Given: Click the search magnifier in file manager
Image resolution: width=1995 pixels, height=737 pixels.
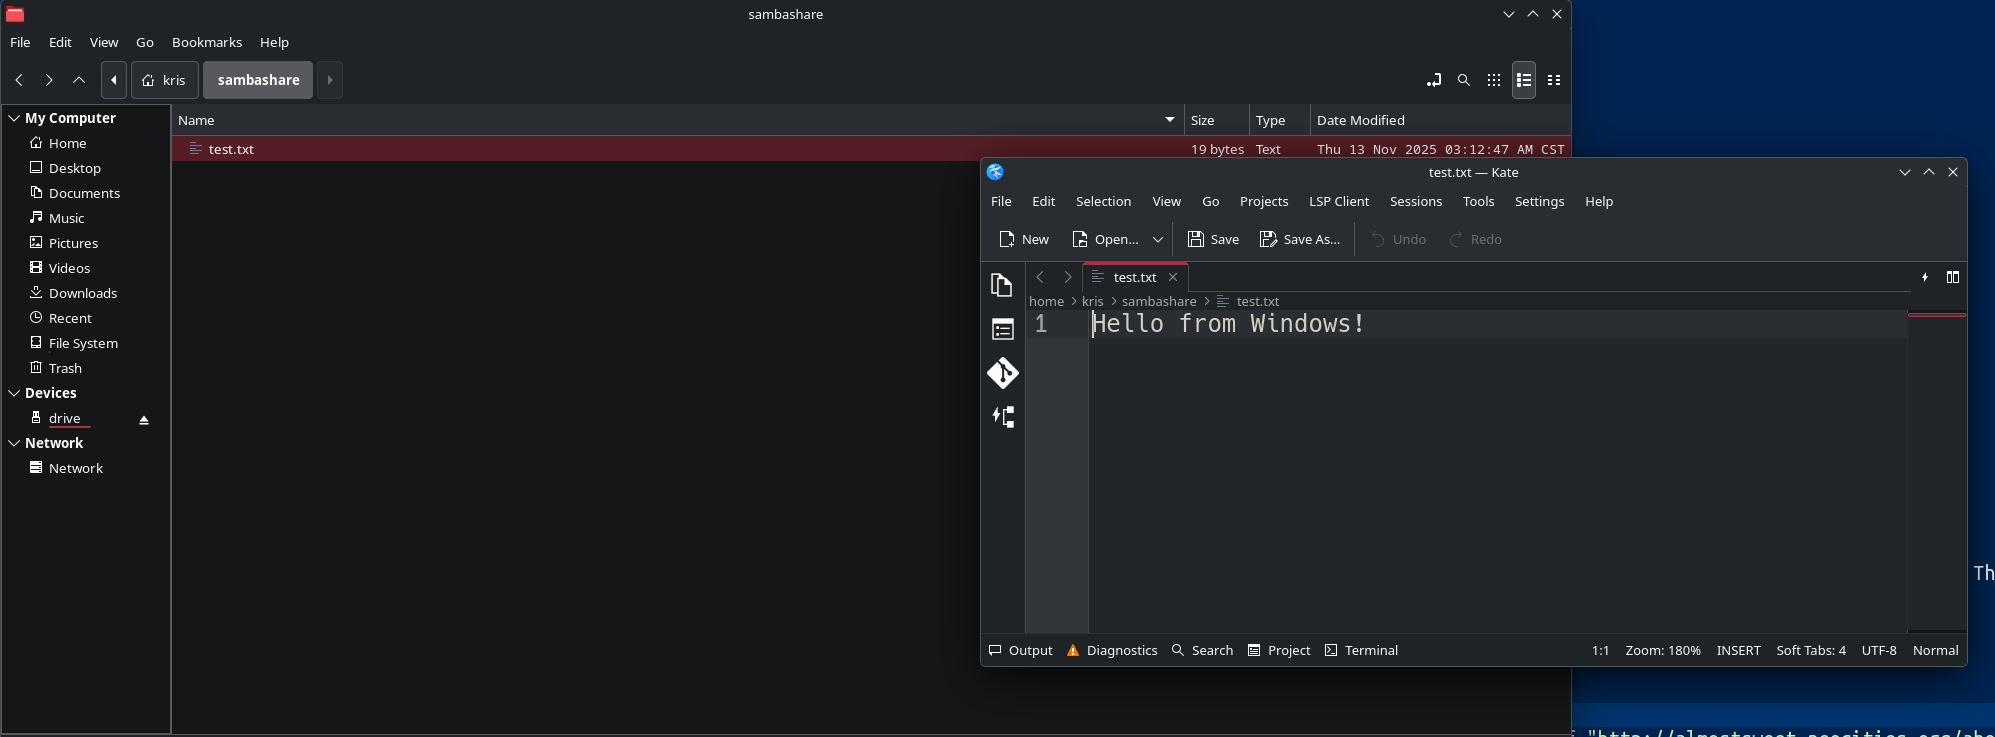Looking at the screenshot, I should pyautogui.click(x=1463, y=80).
